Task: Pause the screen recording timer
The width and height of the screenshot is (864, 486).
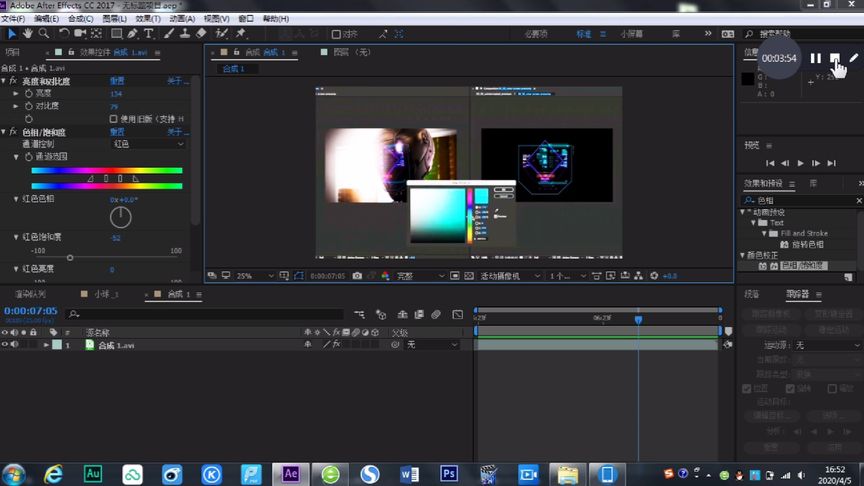Action: coord(815,59)
